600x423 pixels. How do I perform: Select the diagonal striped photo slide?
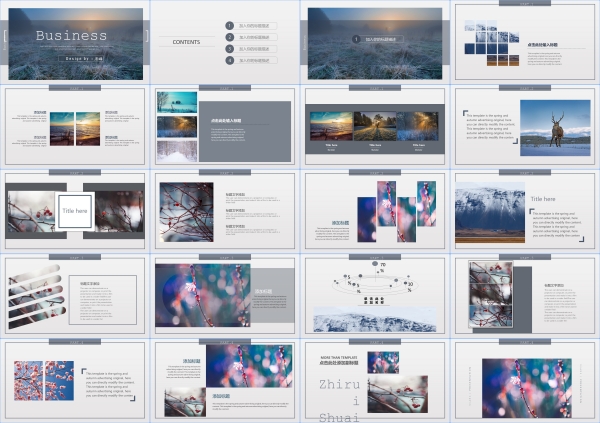(x=75, y=296)
